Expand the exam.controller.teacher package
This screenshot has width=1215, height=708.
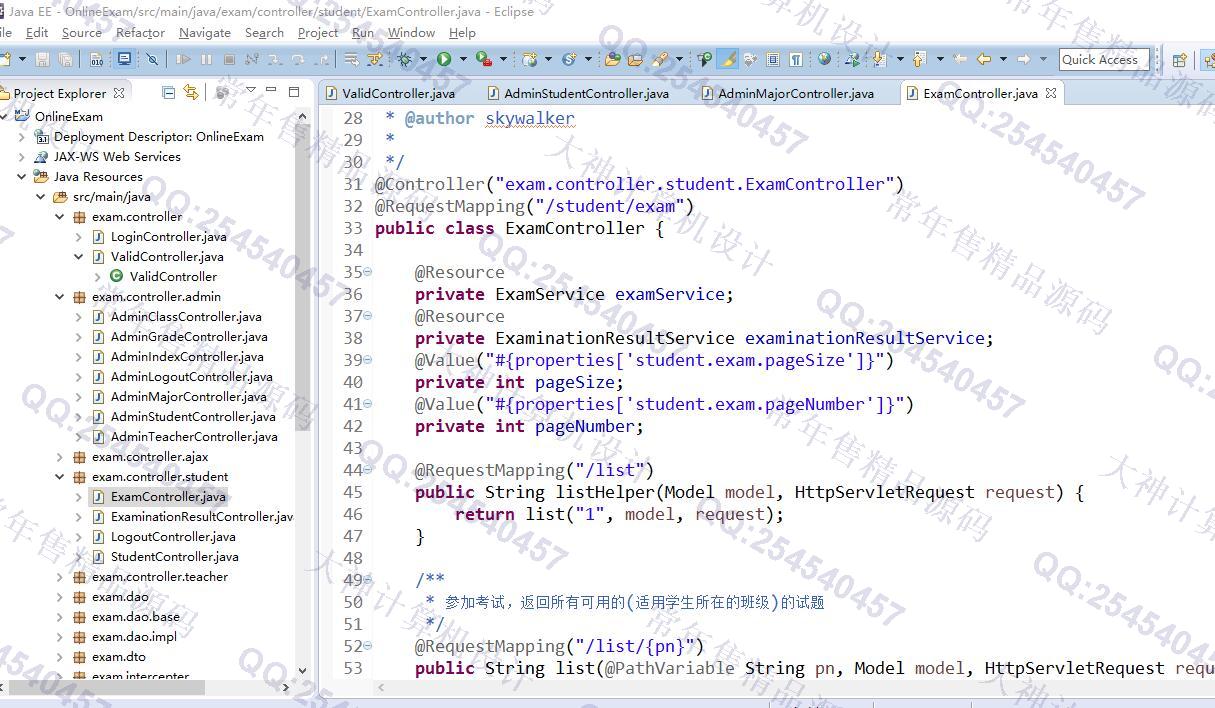tap(59, 576)
